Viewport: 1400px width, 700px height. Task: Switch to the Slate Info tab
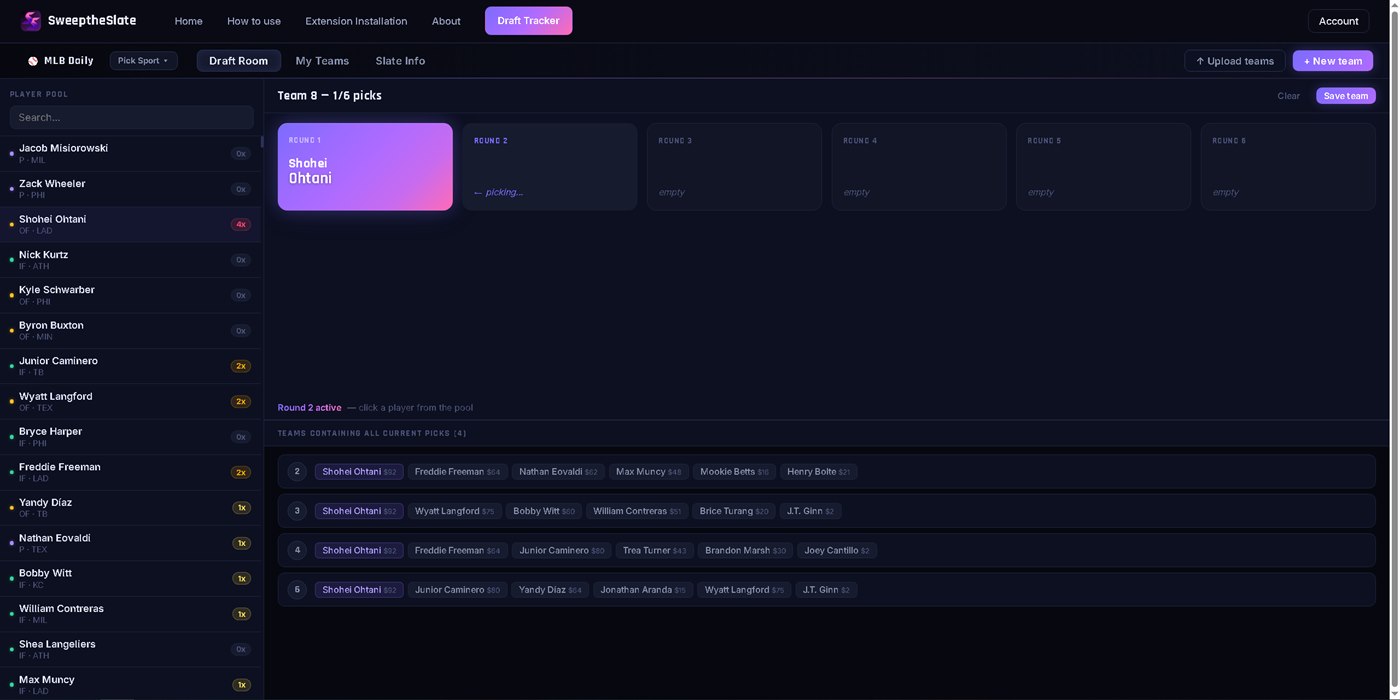[400, 61]
